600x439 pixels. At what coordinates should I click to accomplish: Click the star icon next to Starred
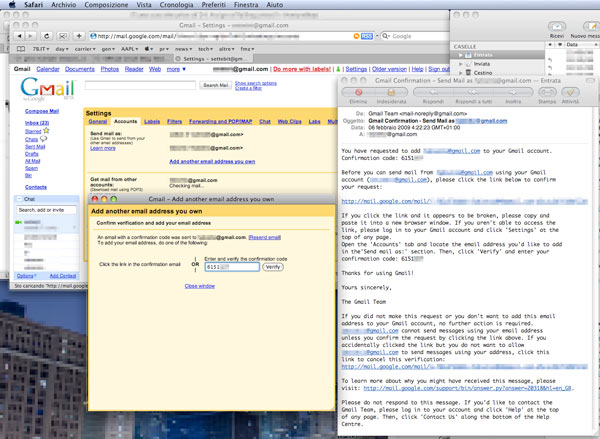pos(46,131)
